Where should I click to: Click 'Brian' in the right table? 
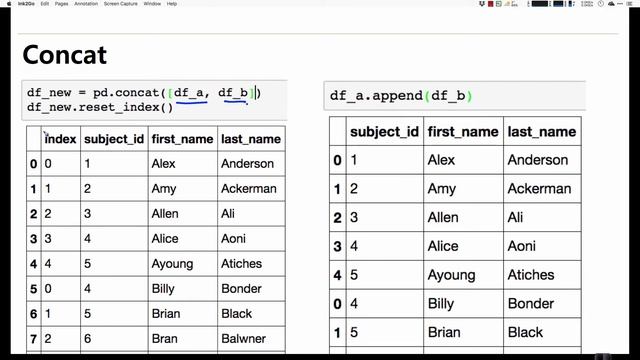click(444, 332)
